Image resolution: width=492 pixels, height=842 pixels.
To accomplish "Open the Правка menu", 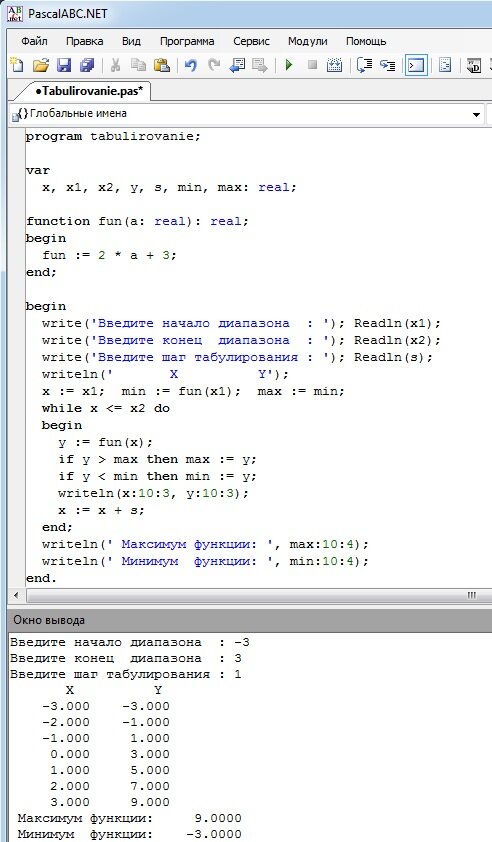I will click(85, 41).
